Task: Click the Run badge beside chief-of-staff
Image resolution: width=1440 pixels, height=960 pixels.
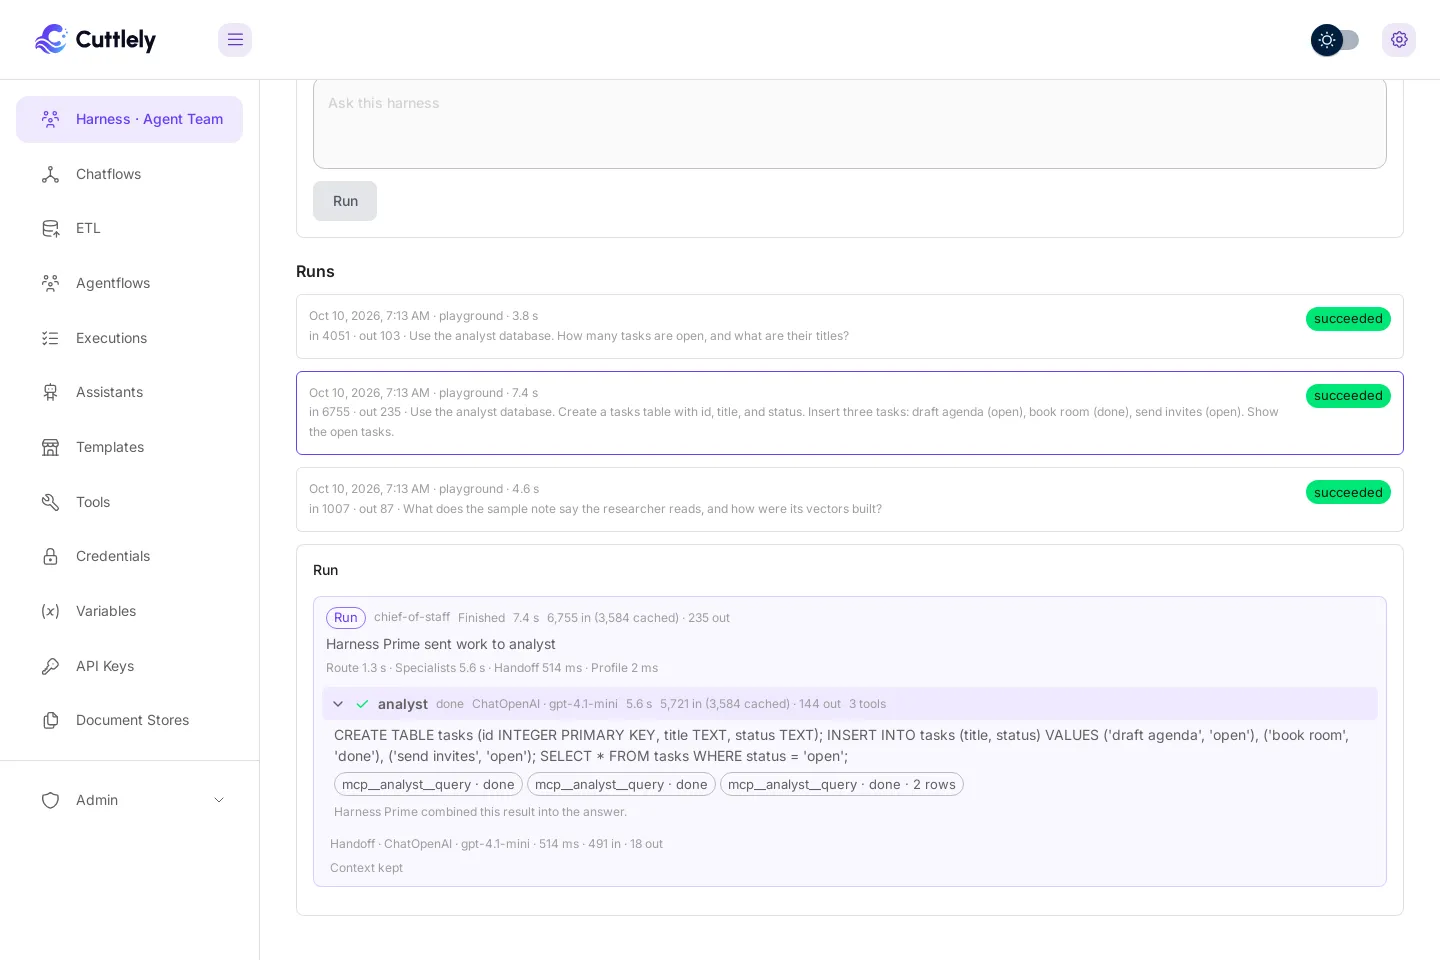Action: coord(346,618)
